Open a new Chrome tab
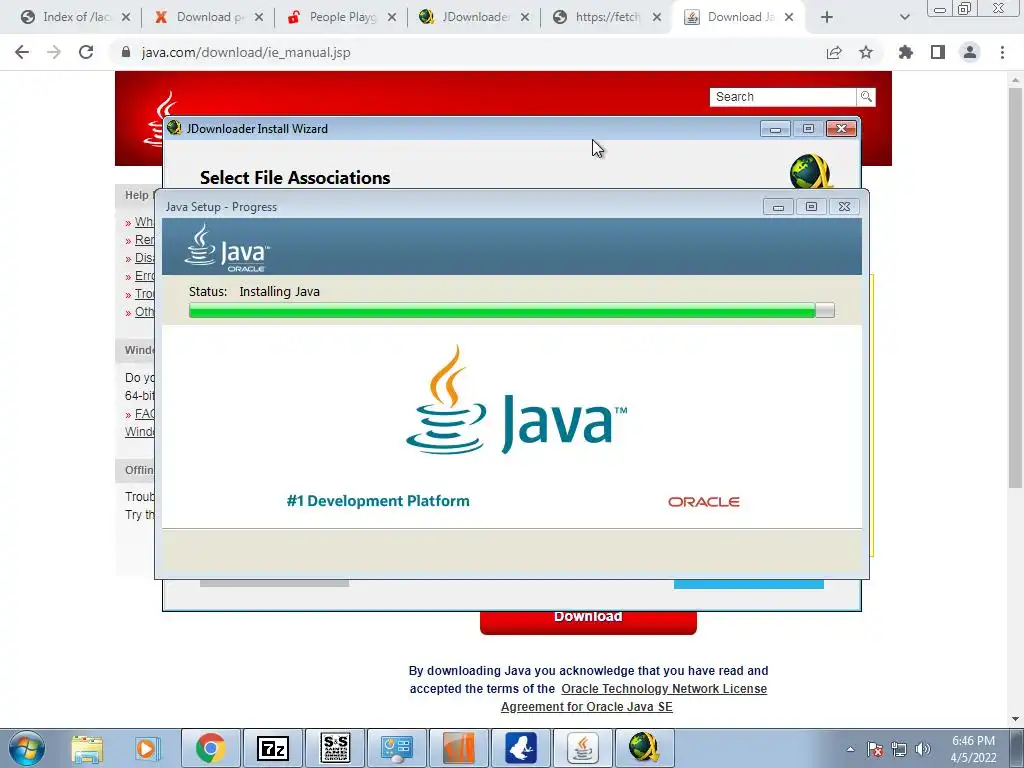 pyautogui.click(x=827, y=17)
